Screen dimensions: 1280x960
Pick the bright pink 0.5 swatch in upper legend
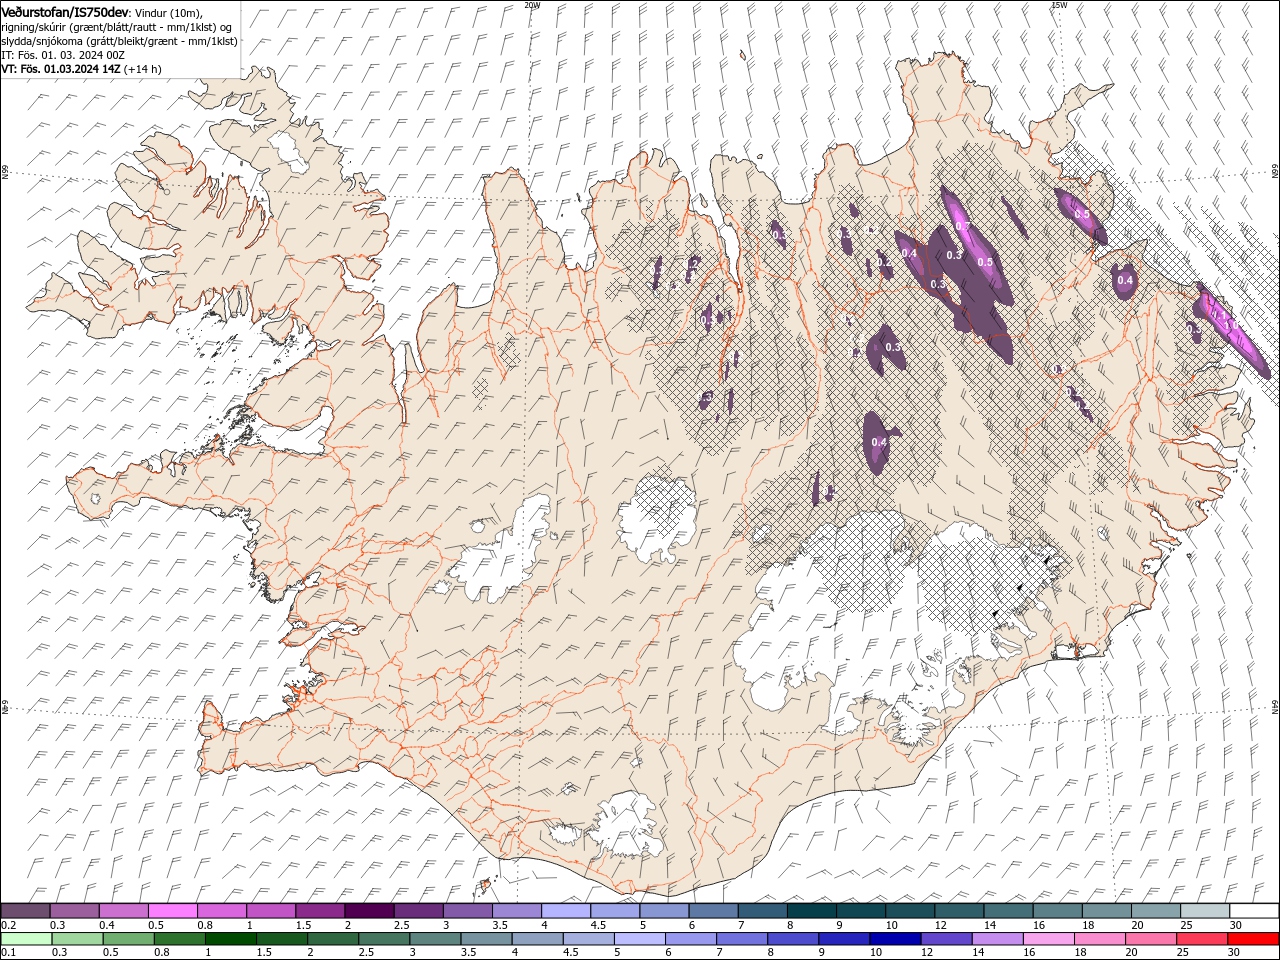(172, 911)
